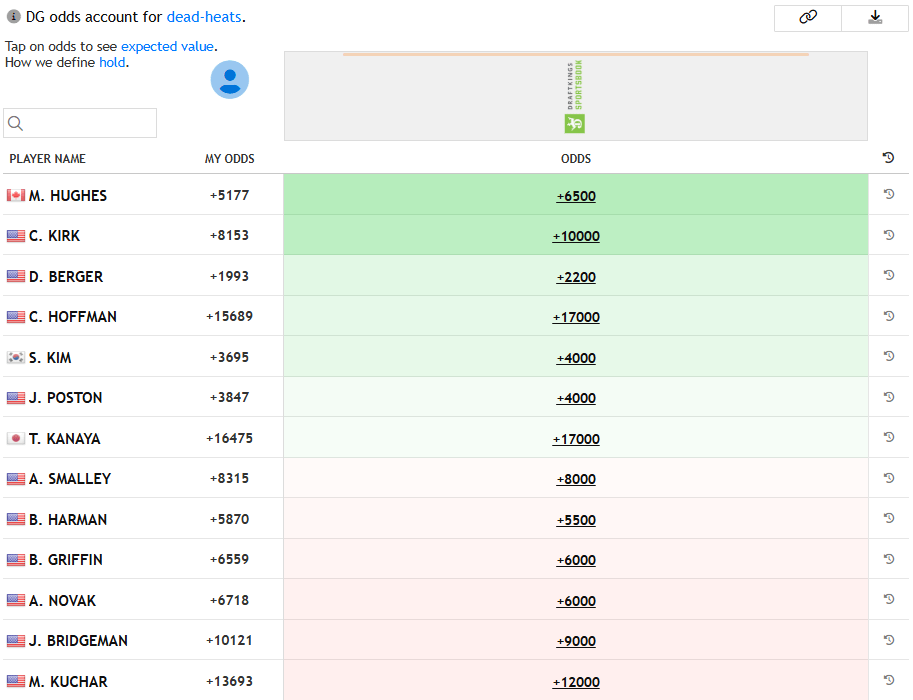Sort by My Odds column header
Image resolution: width=913 pixels, height=700 pixels.
pos(229,159)
